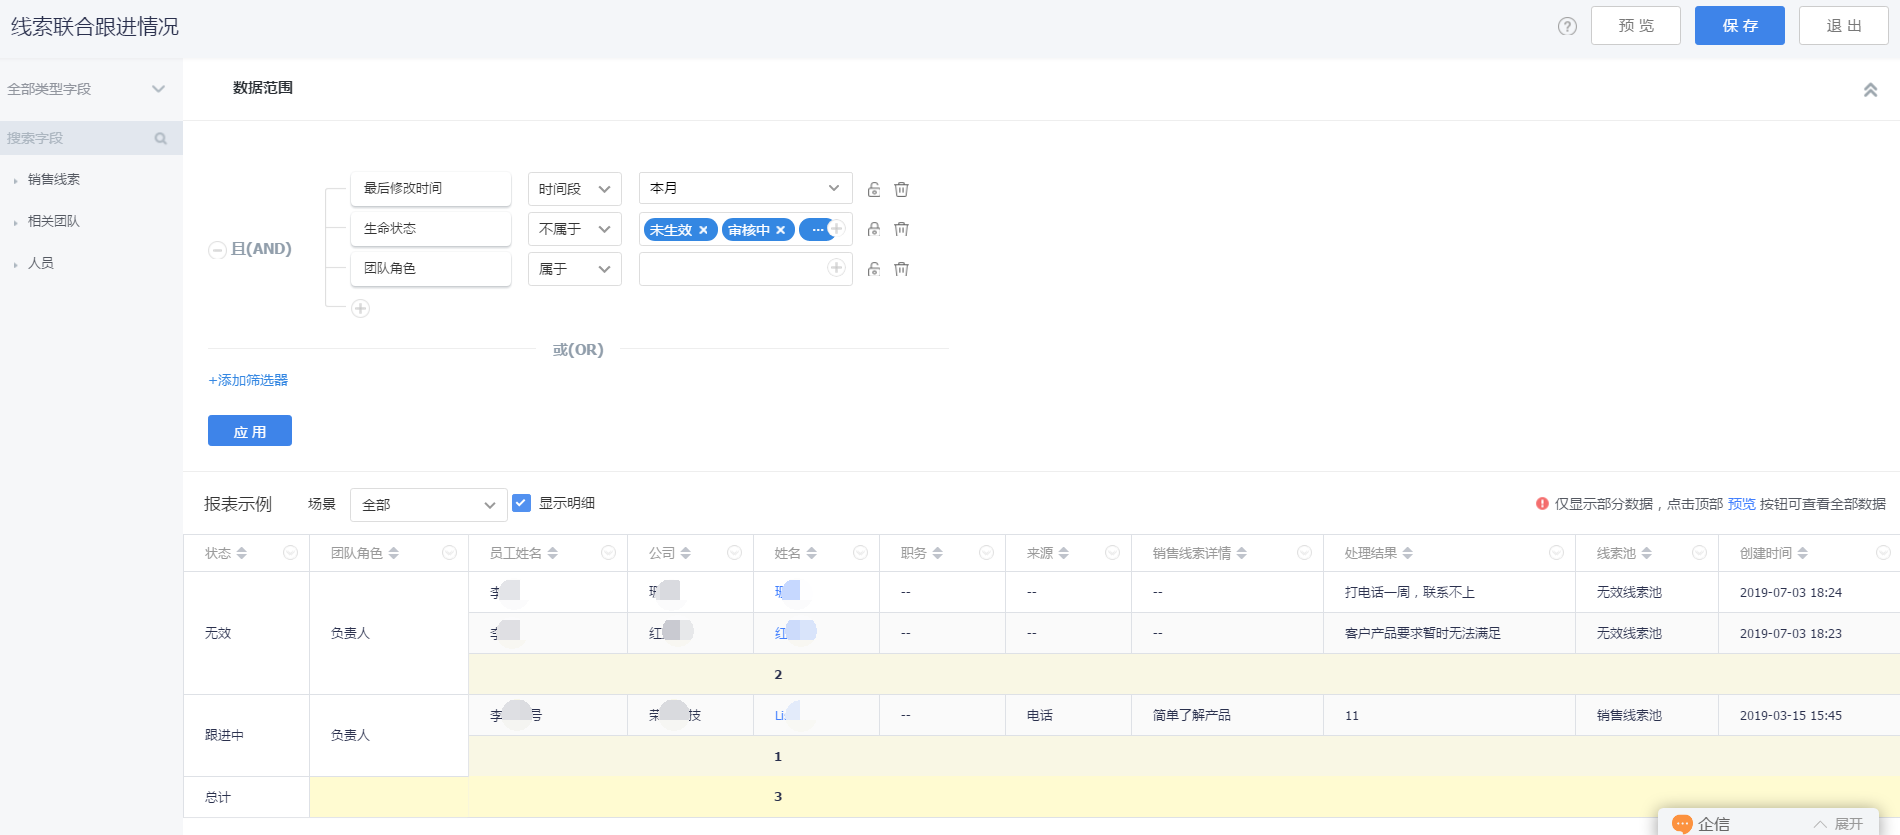Show more tags via the ellipsis chip
The height and width of the screenshot is (835, 1900).
click(x=818, y=230)
